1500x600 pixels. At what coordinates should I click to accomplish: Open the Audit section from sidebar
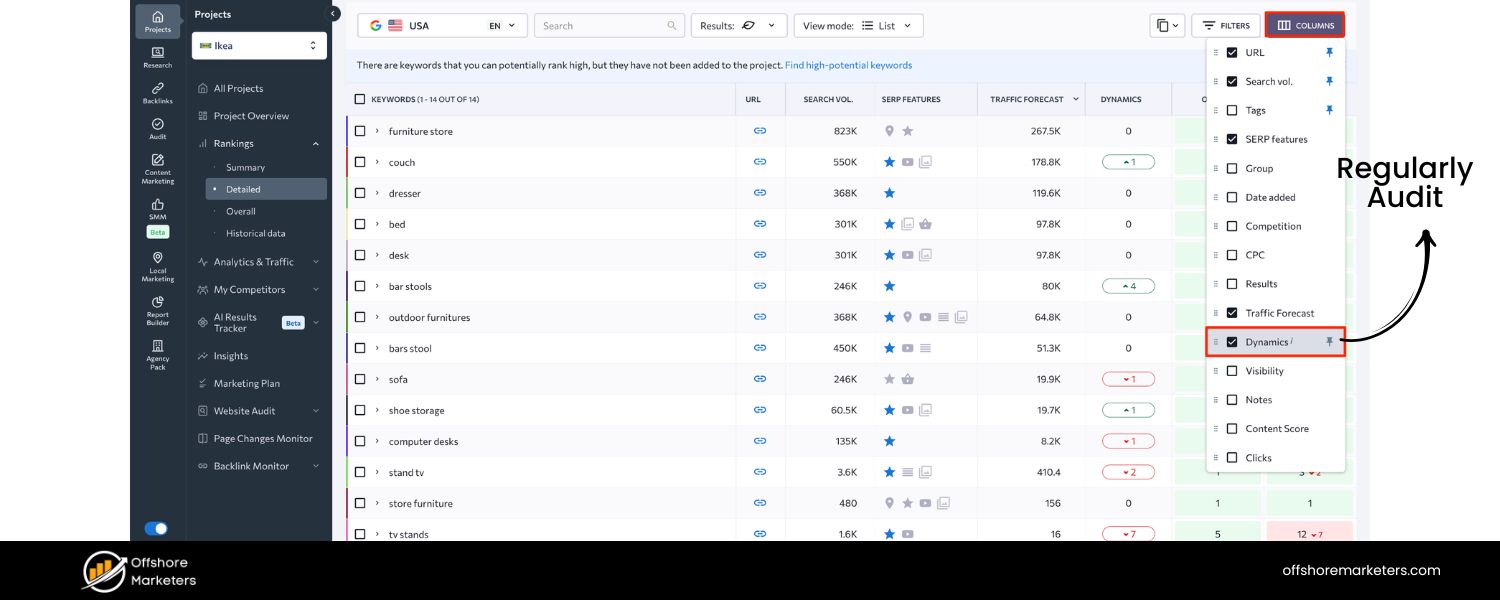tap(157, 127)
